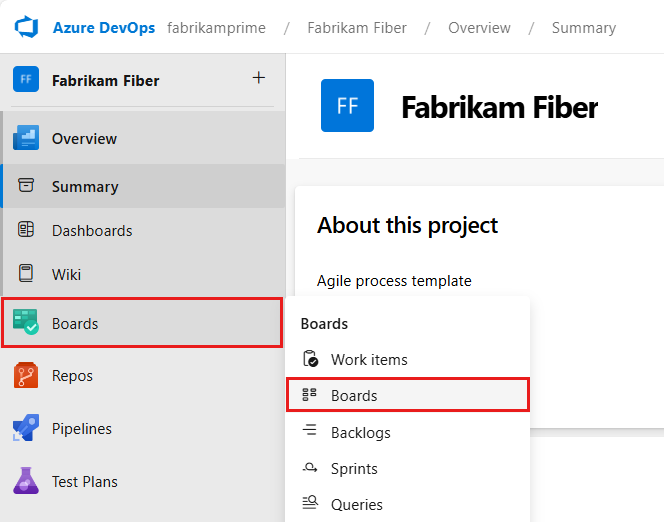This screenshot has height=522, width=664.
Task: Click the About this project heading
Action: pos(407,225)
